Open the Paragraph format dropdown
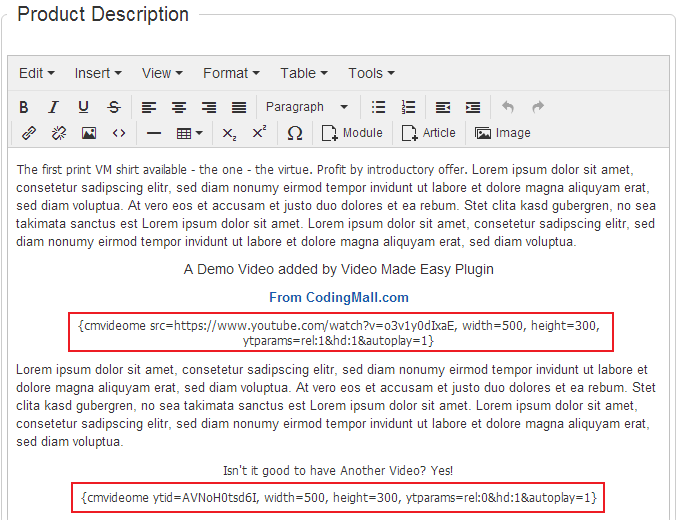Viewport: 681px width, 520px height. pyautogui.click(x=306, y=107)
